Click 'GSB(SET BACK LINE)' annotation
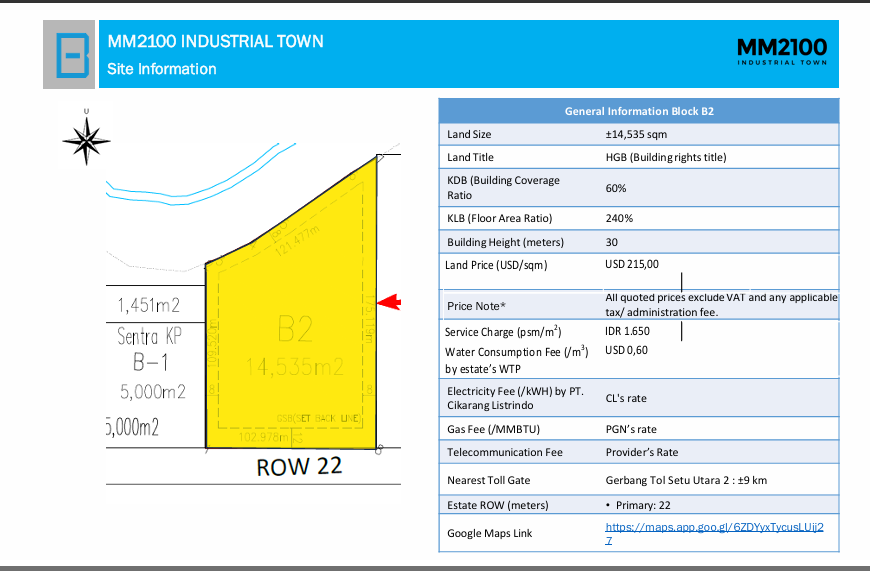The height and width of the screenshot is (571, 870). click(318, 418)
